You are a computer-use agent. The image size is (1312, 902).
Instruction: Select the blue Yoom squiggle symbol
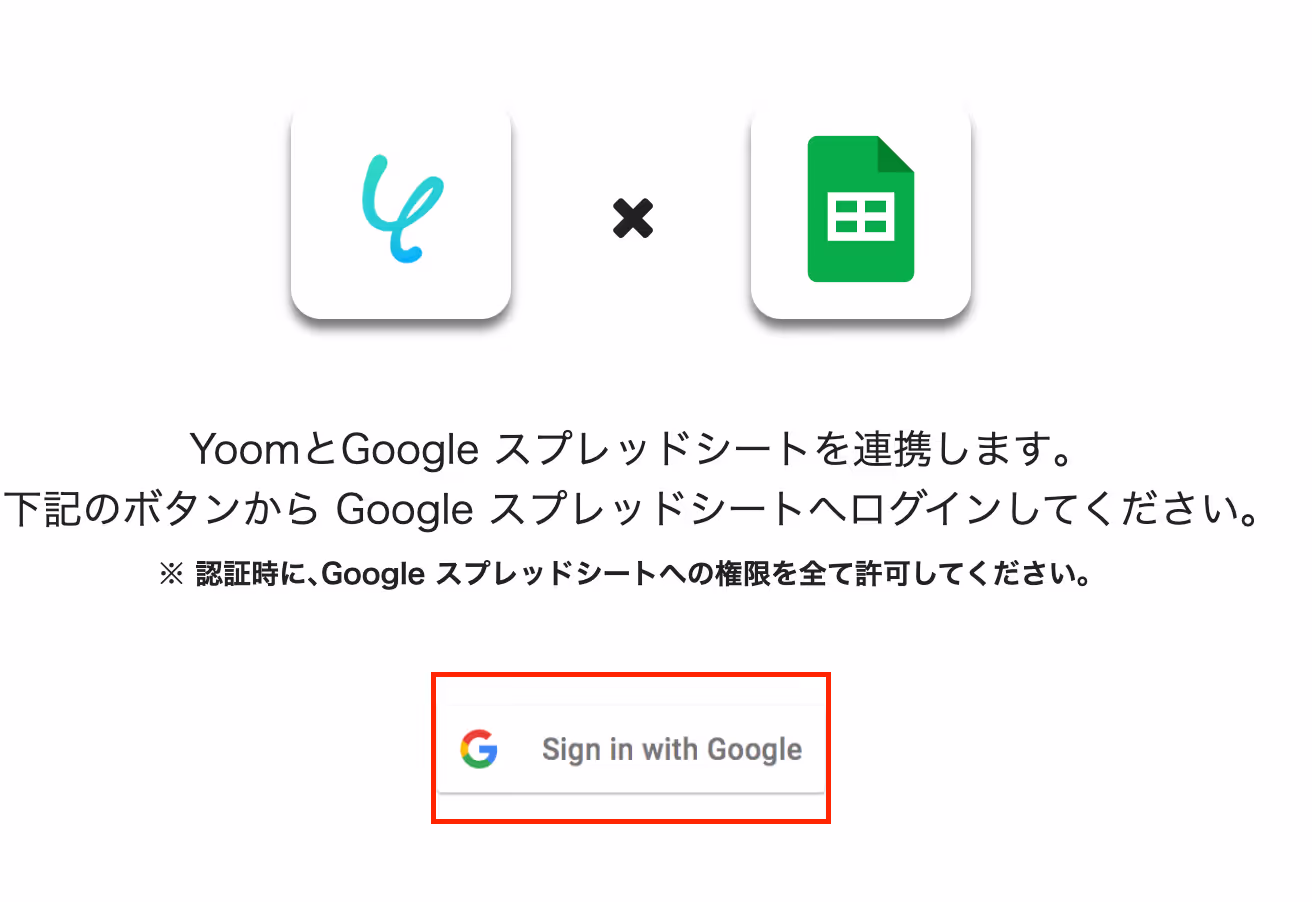[x=401, y=209]
